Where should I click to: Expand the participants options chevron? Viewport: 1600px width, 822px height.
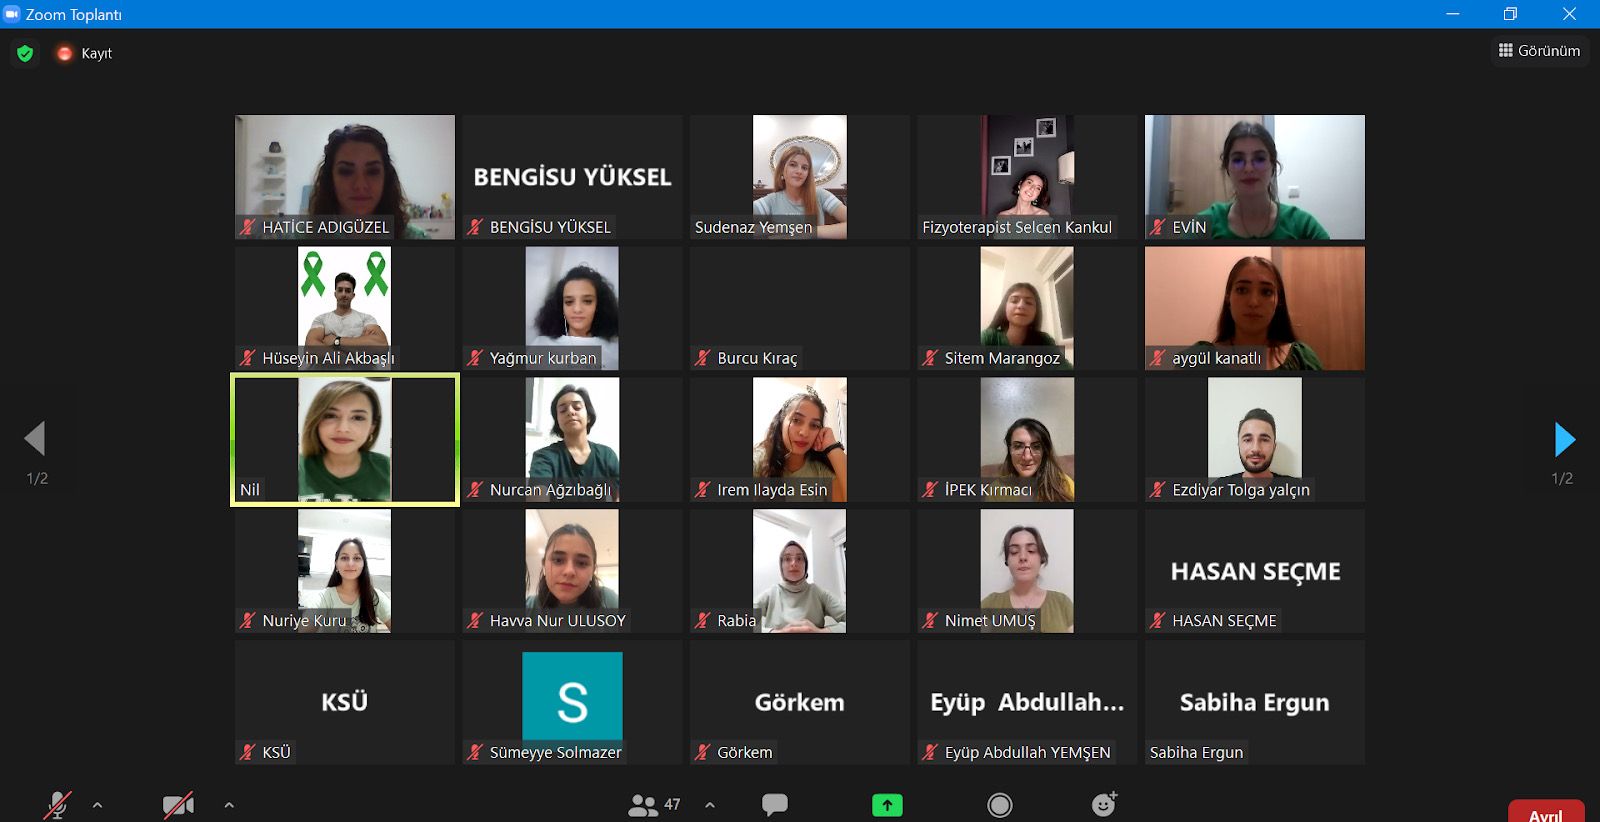pos(710,805)
